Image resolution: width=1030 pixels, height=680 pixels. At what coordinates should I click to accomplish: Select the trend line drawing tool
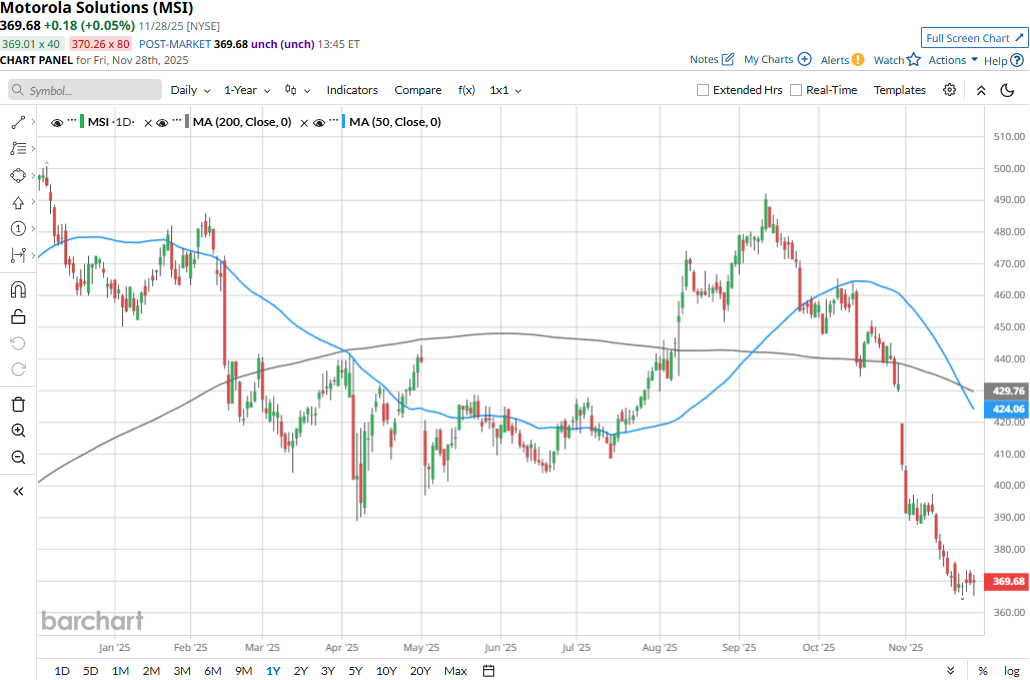[18, 122]
